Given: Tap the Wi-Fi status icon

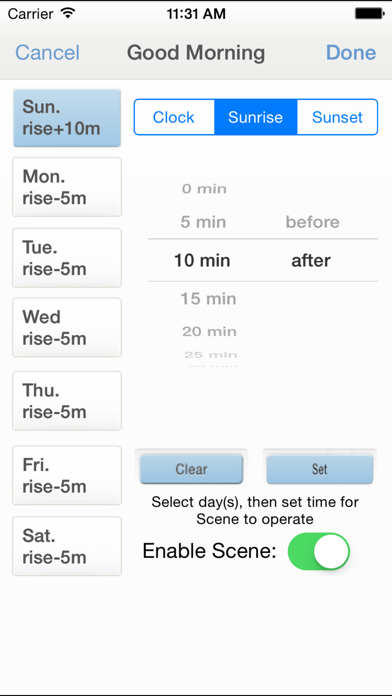Looking at the screenshot, I should (x=68, y=13).
